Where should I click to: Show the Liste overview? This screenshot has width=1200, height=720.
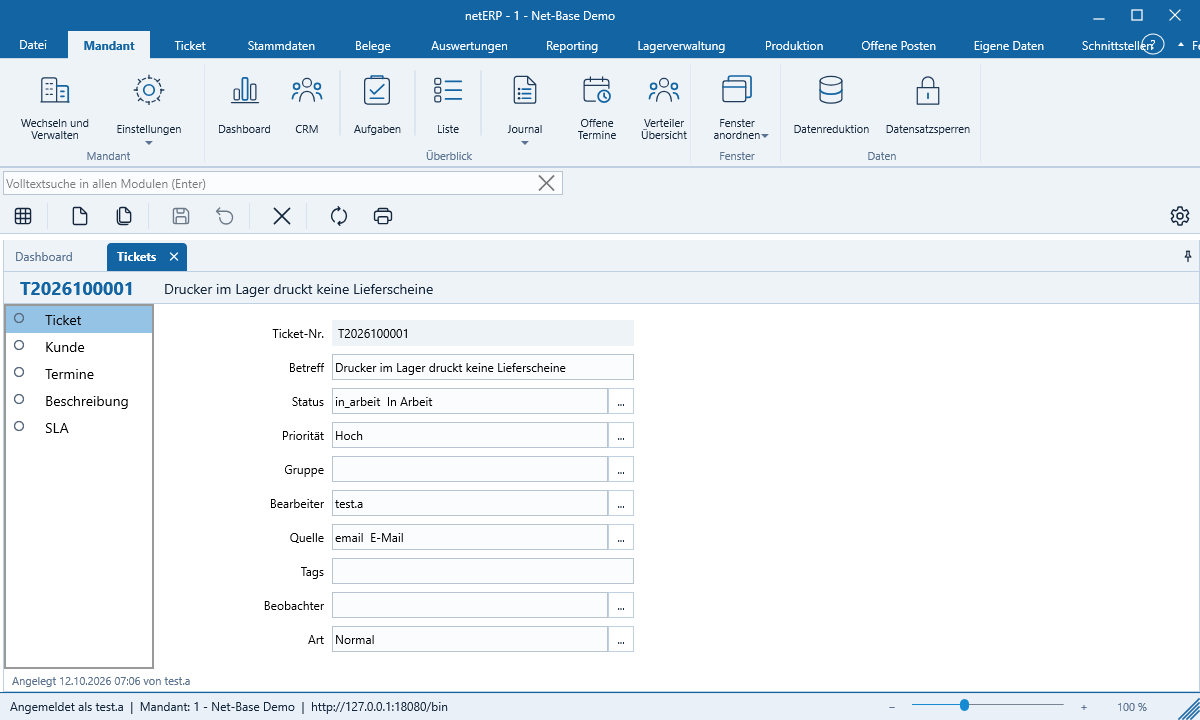tap(448, 106)
